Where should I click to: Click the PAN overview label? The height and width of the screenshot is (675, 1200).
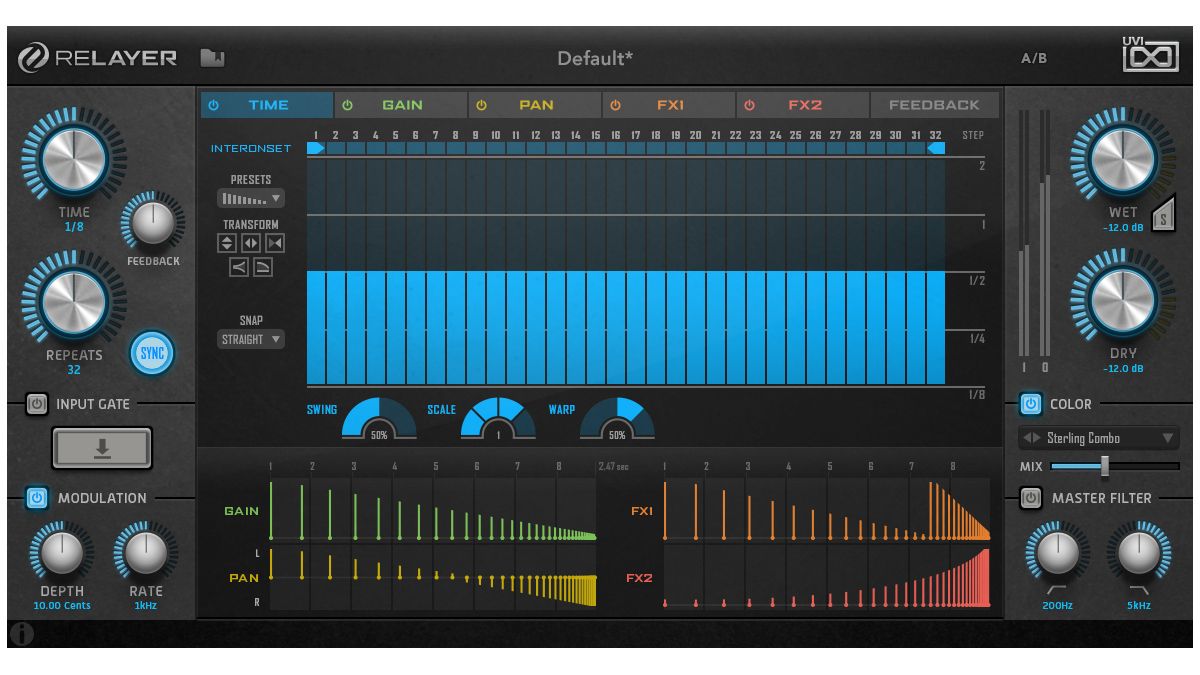tap(244, 578)
